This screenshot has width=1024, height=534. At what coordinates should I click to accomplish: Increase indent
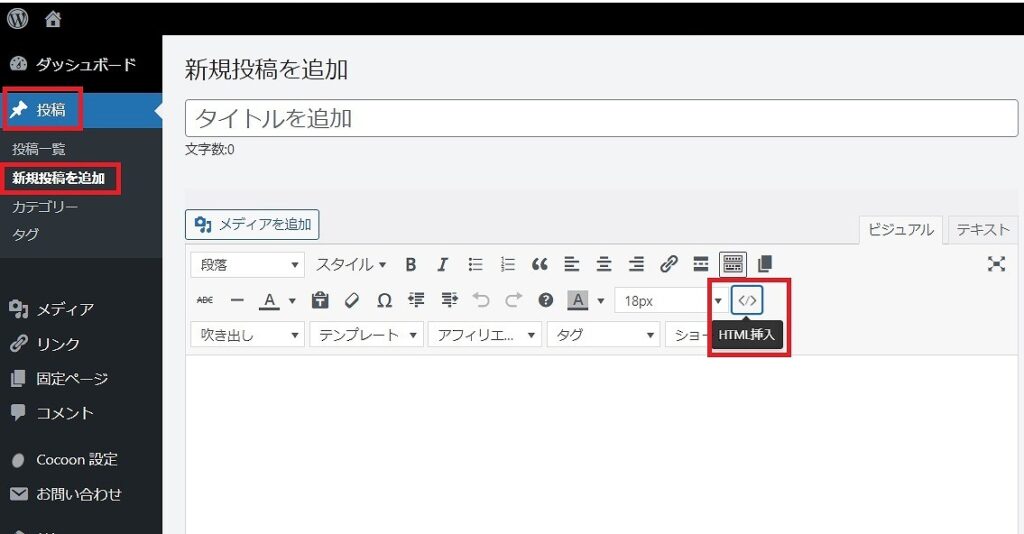click(449, 300)
